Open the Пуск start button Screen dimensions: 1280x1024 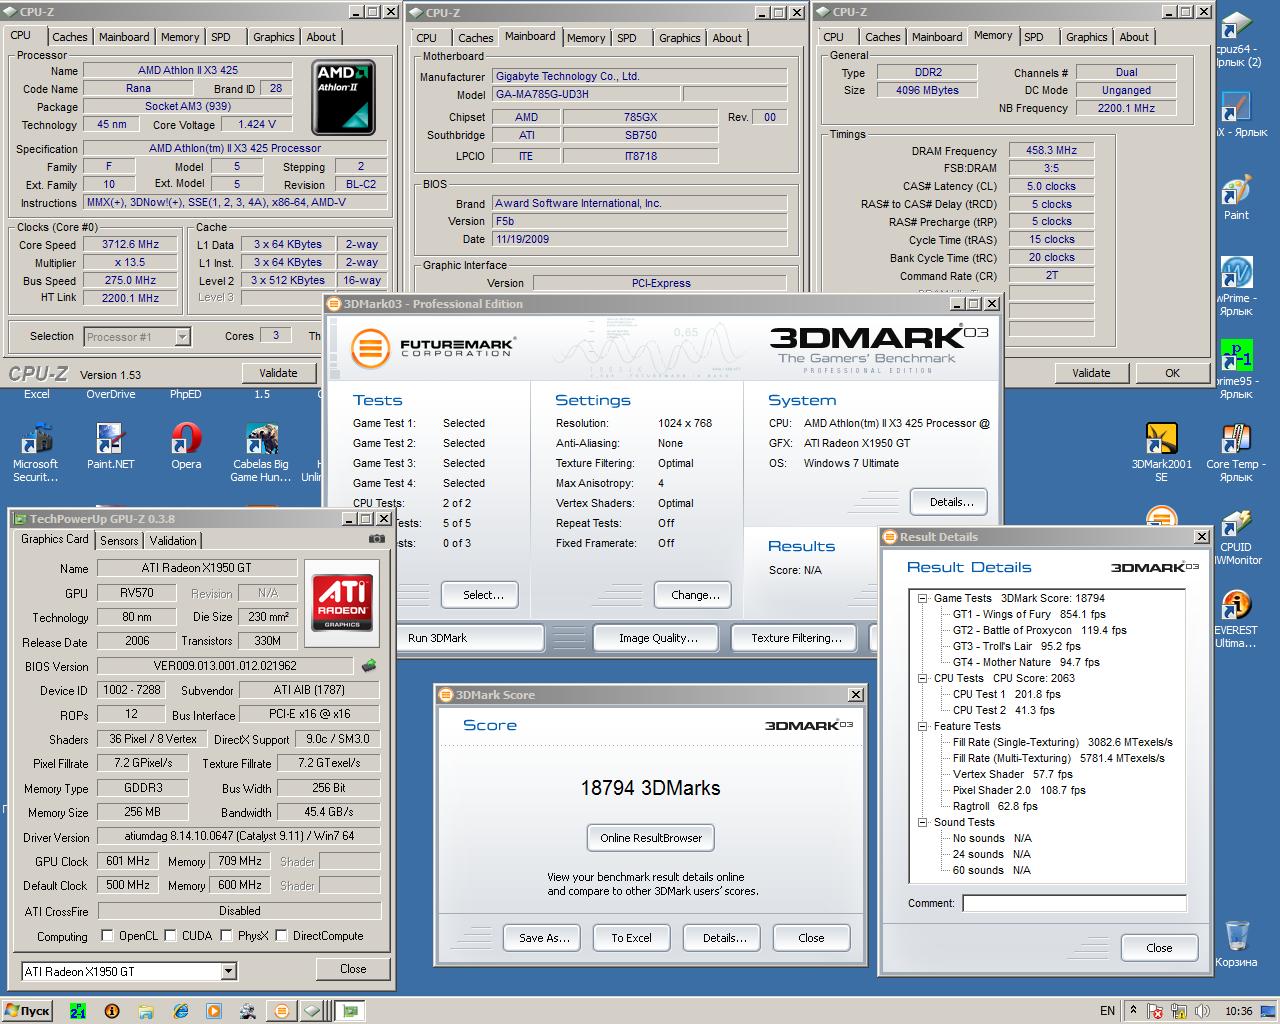coord(27,1011)
